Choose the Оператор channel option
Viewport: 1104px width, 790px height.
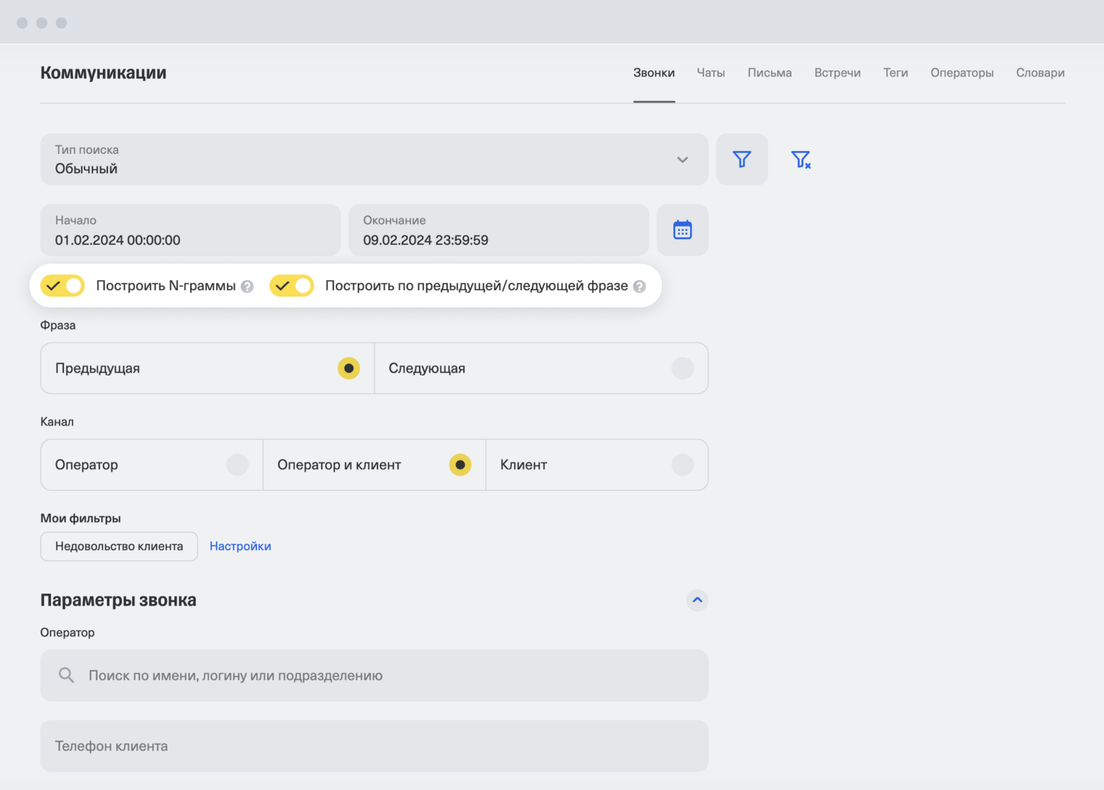[x=151, y=465]
